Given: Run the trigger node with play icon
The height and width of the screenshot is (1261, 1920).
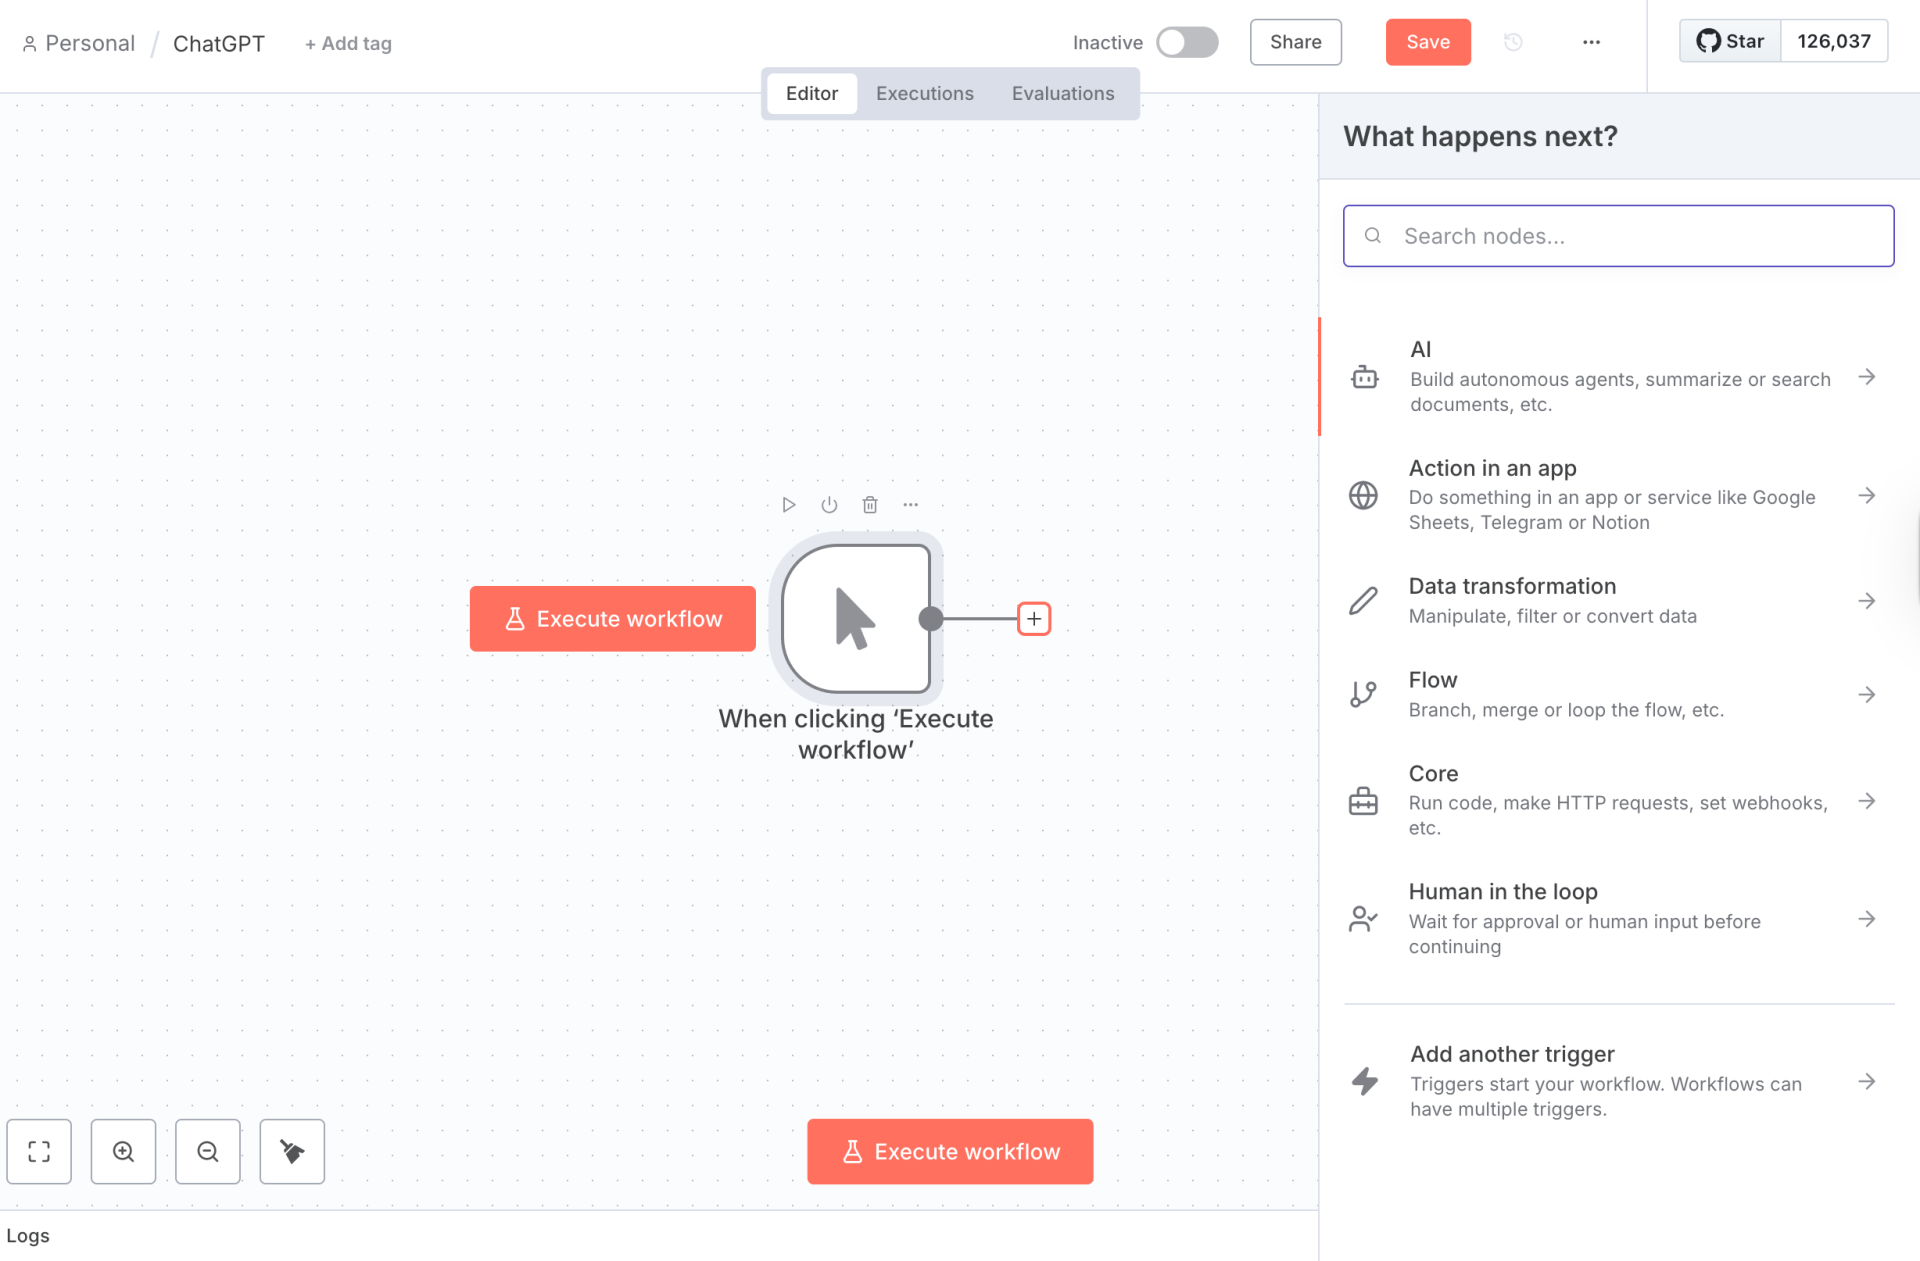Looking at the screenshot, I should tap(788, 505).
